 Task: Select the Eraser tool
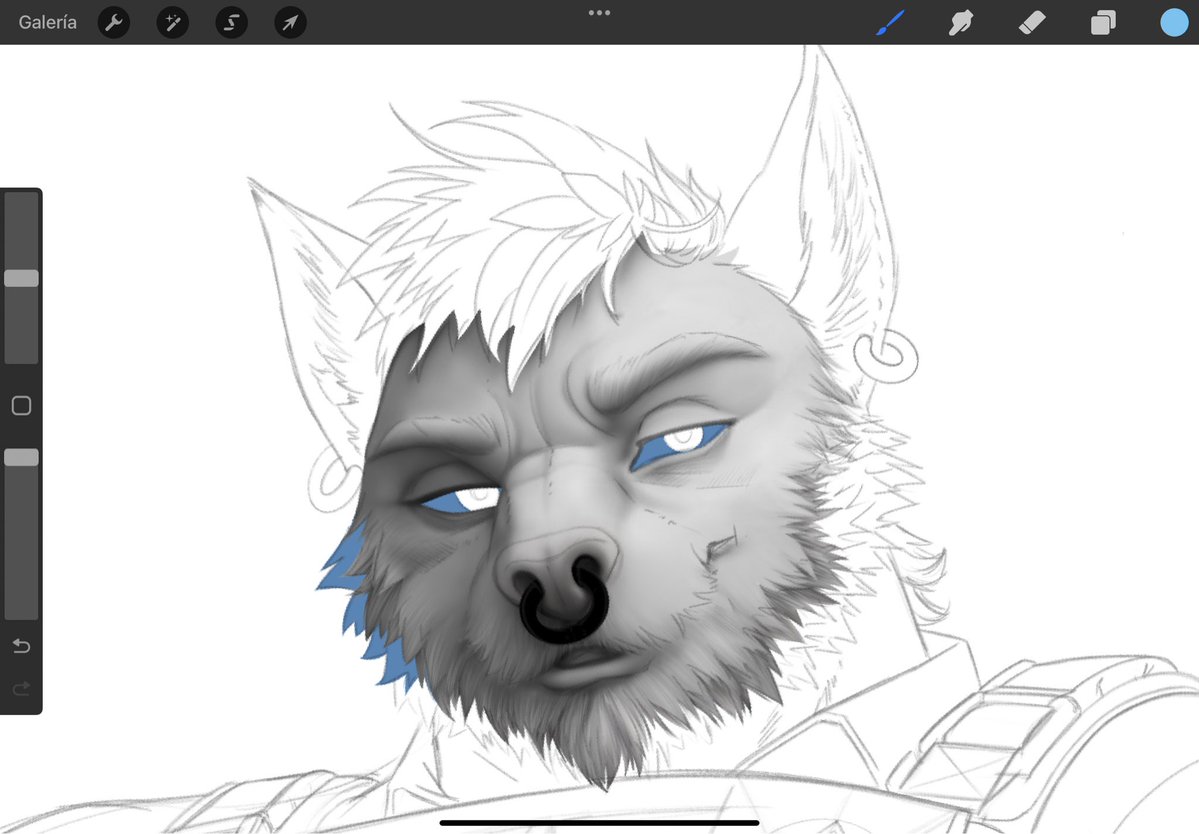tap(1032, 22)
